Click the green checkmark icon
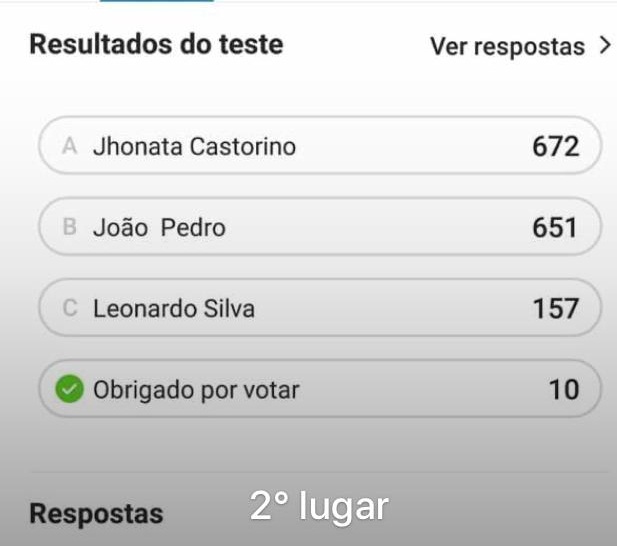The width and height of the screenshot is (617, 546). tap(70, 389)
